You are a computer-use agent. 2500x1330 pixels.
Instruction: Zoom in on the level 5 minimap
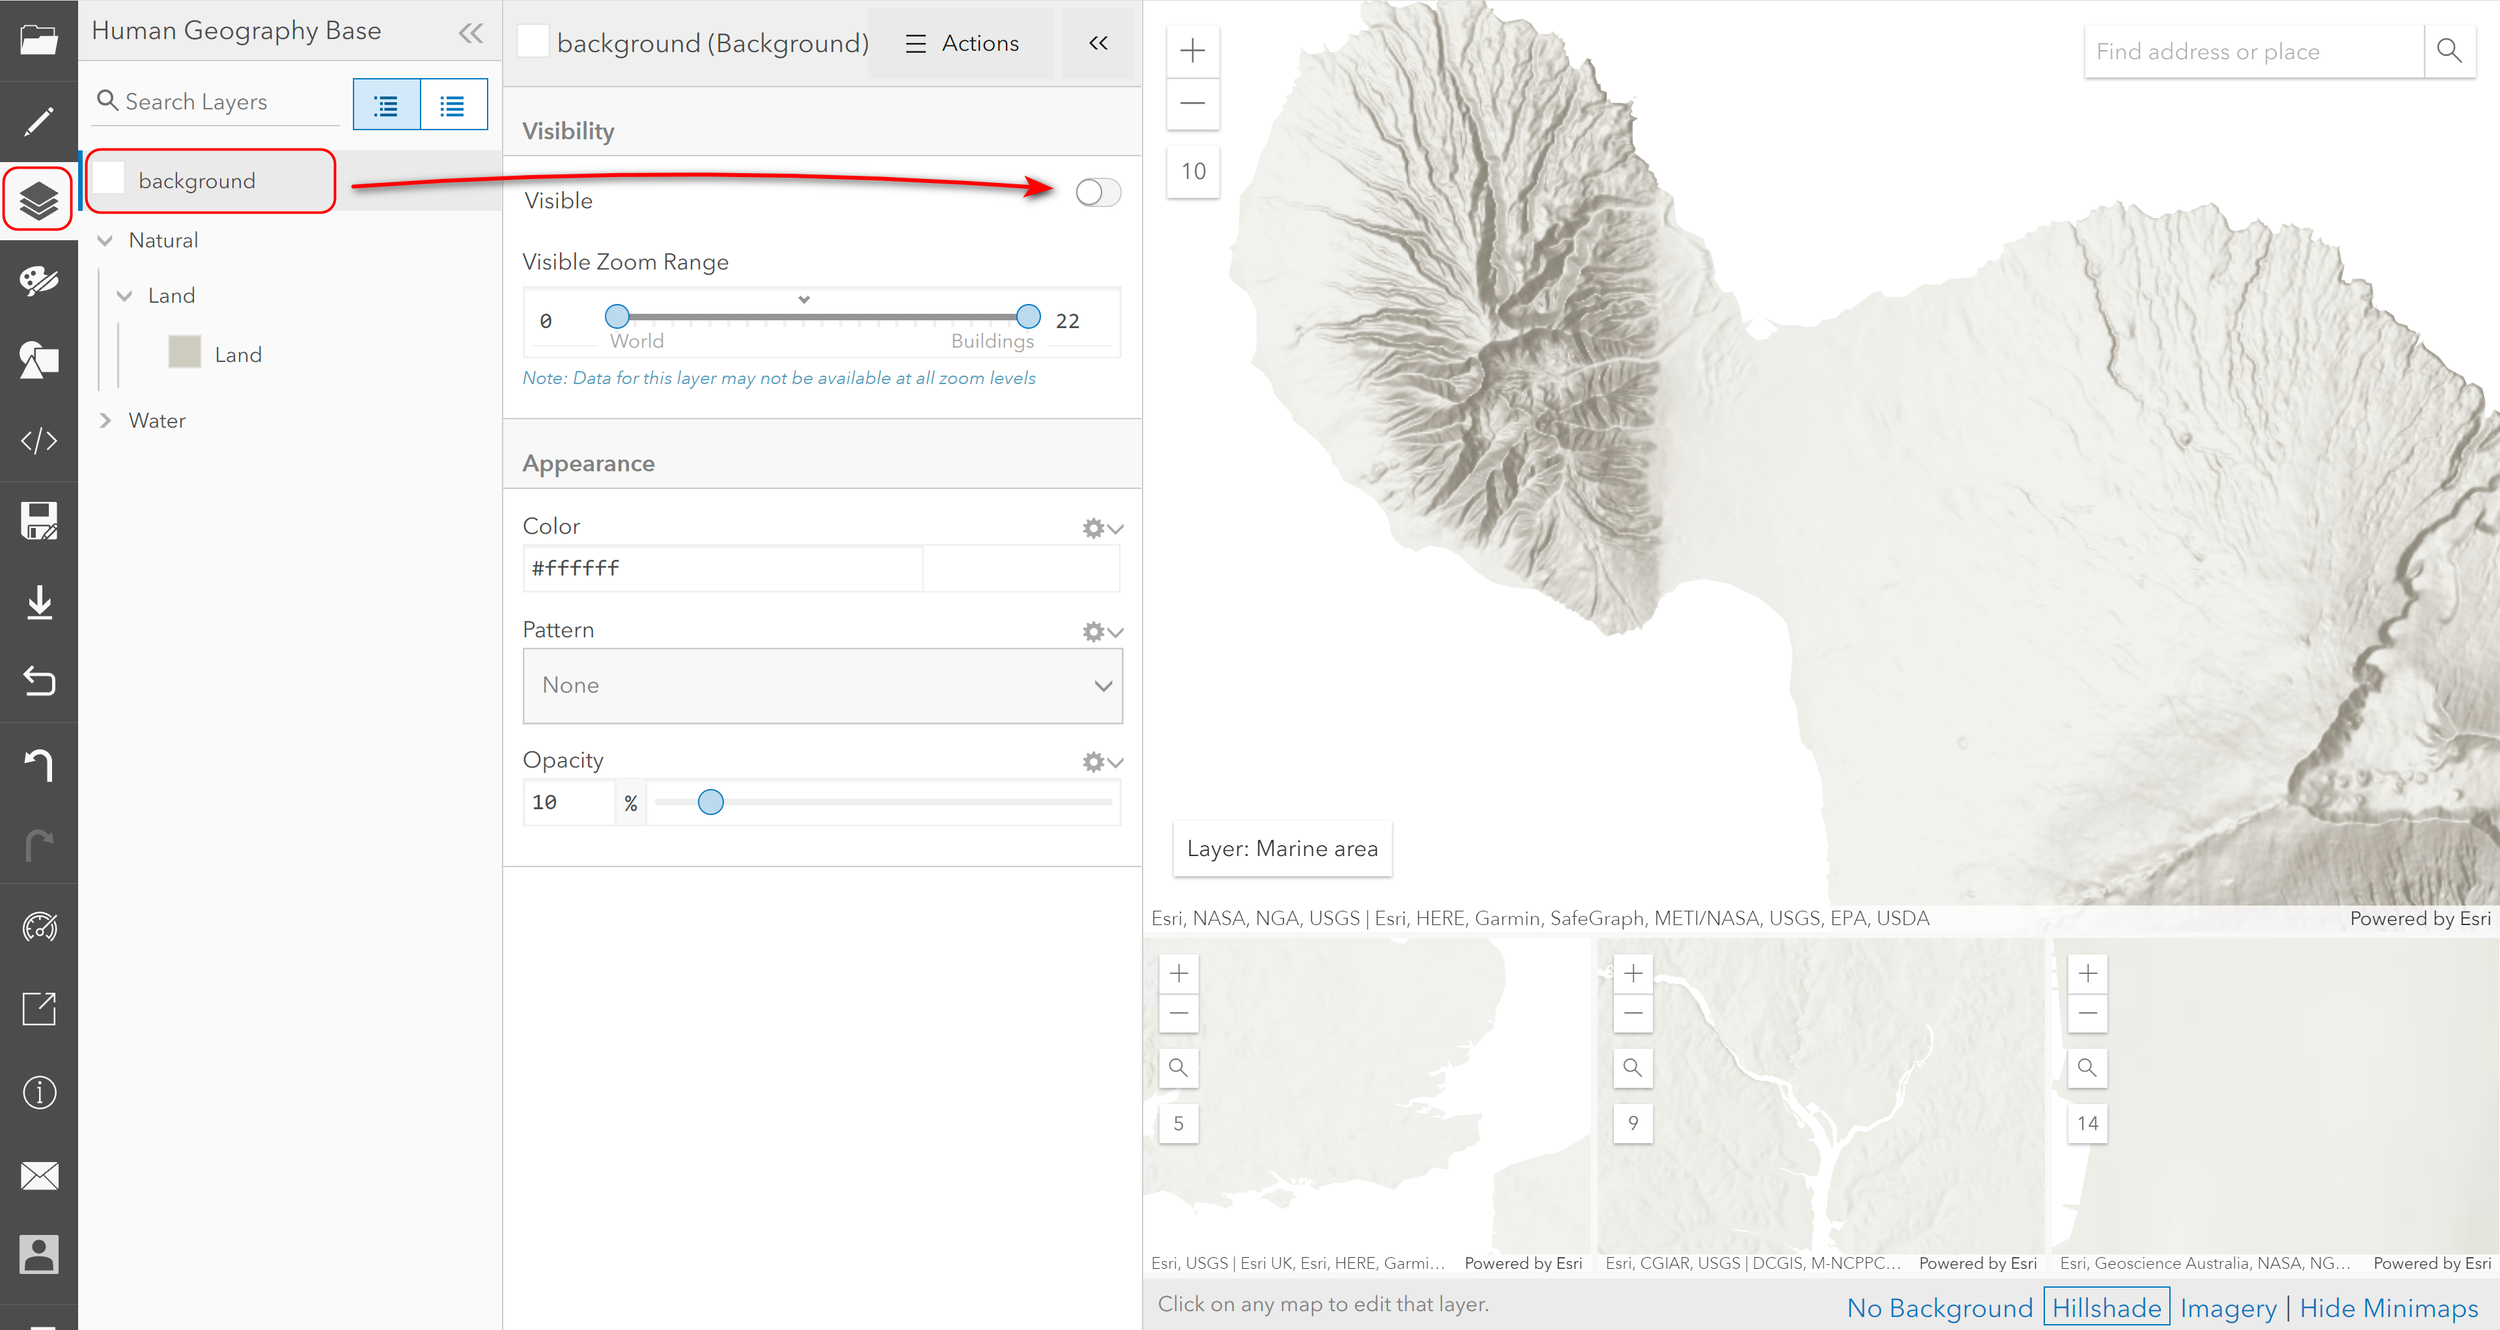[1179, 974]
